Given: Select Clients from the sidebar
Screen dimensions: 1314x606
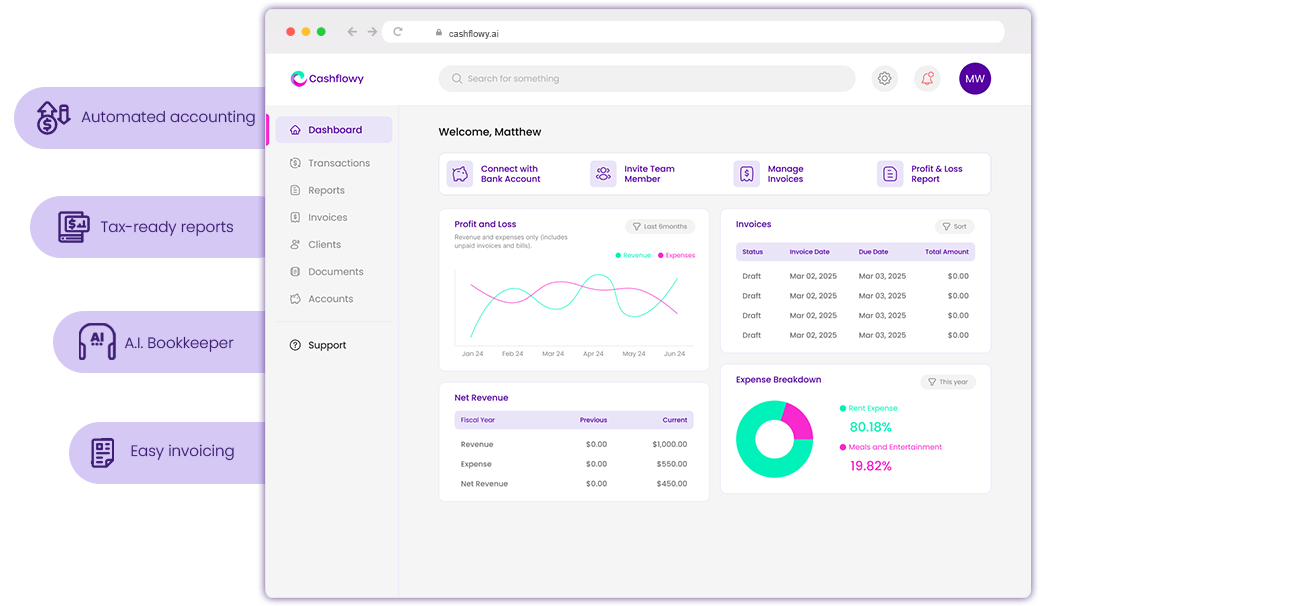Looking at the screenshot, I should (x=324, y=244).
